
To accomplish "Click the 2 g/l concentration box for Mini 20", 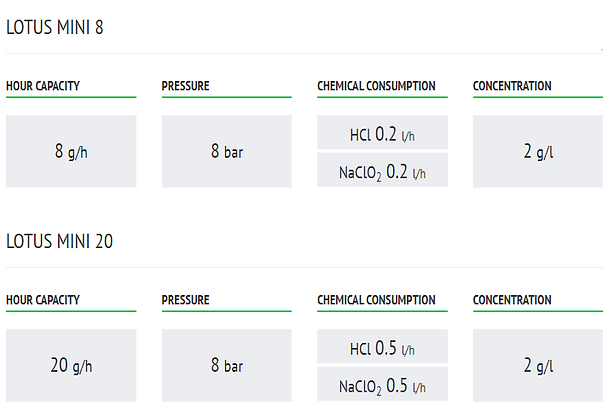I will pos(538,365).
